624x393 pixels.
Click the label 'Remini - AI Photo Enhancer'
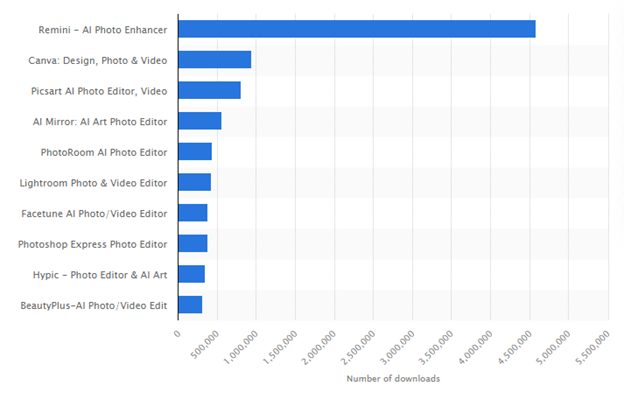[x=103, y=30]
